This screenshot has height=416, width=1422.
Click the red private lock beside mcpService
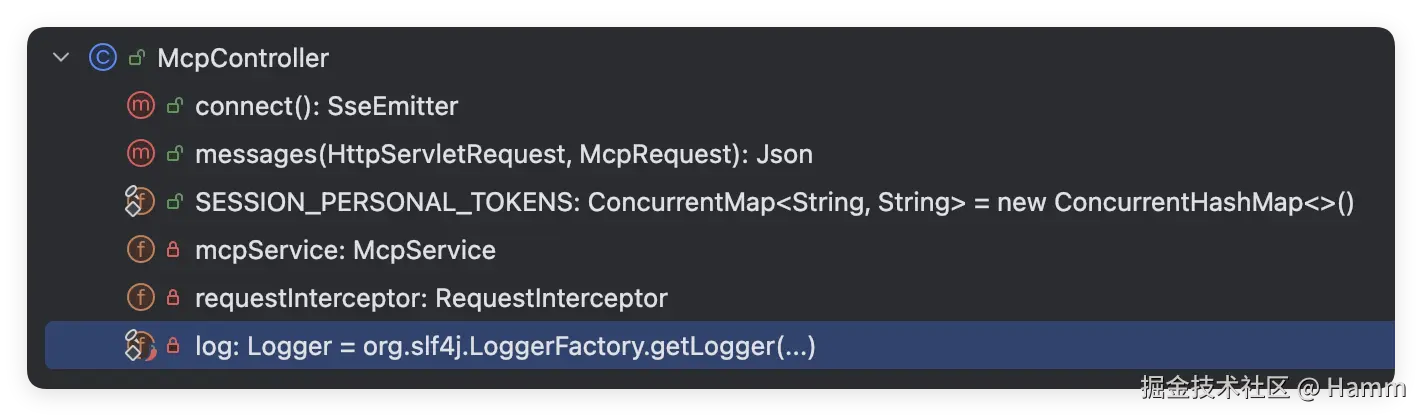point(173,250)
